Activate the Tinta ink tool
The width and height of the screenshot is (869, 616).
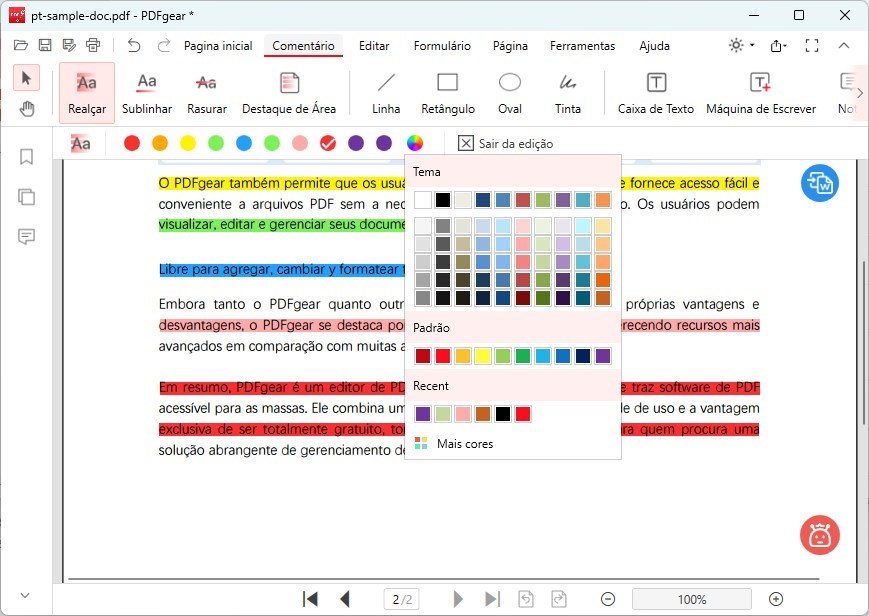(x=567, y=93)
